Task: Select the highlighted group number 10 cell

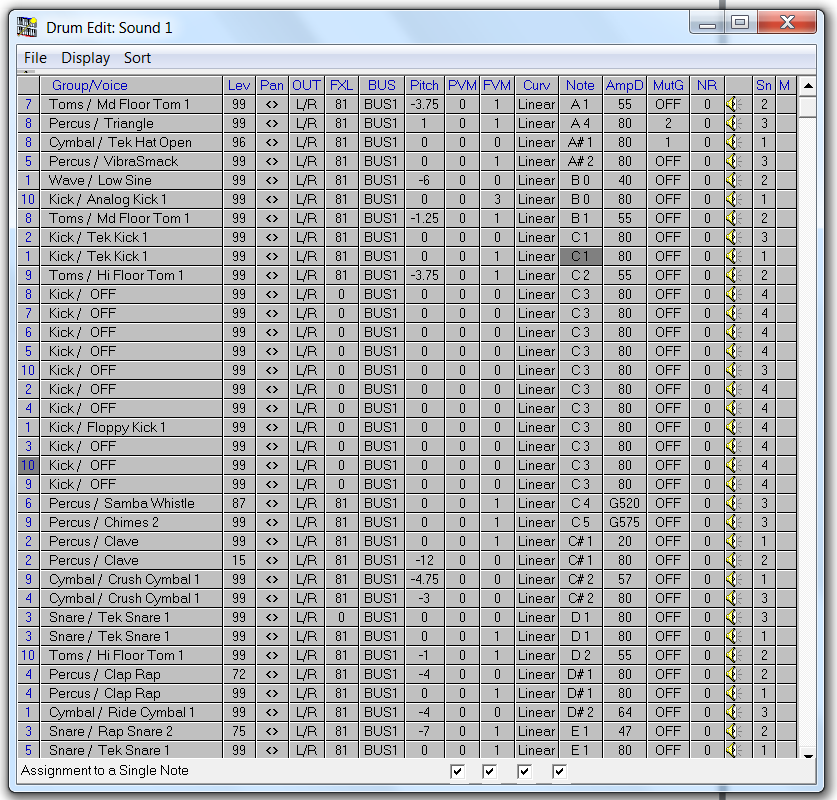Action: click(28, 465)
